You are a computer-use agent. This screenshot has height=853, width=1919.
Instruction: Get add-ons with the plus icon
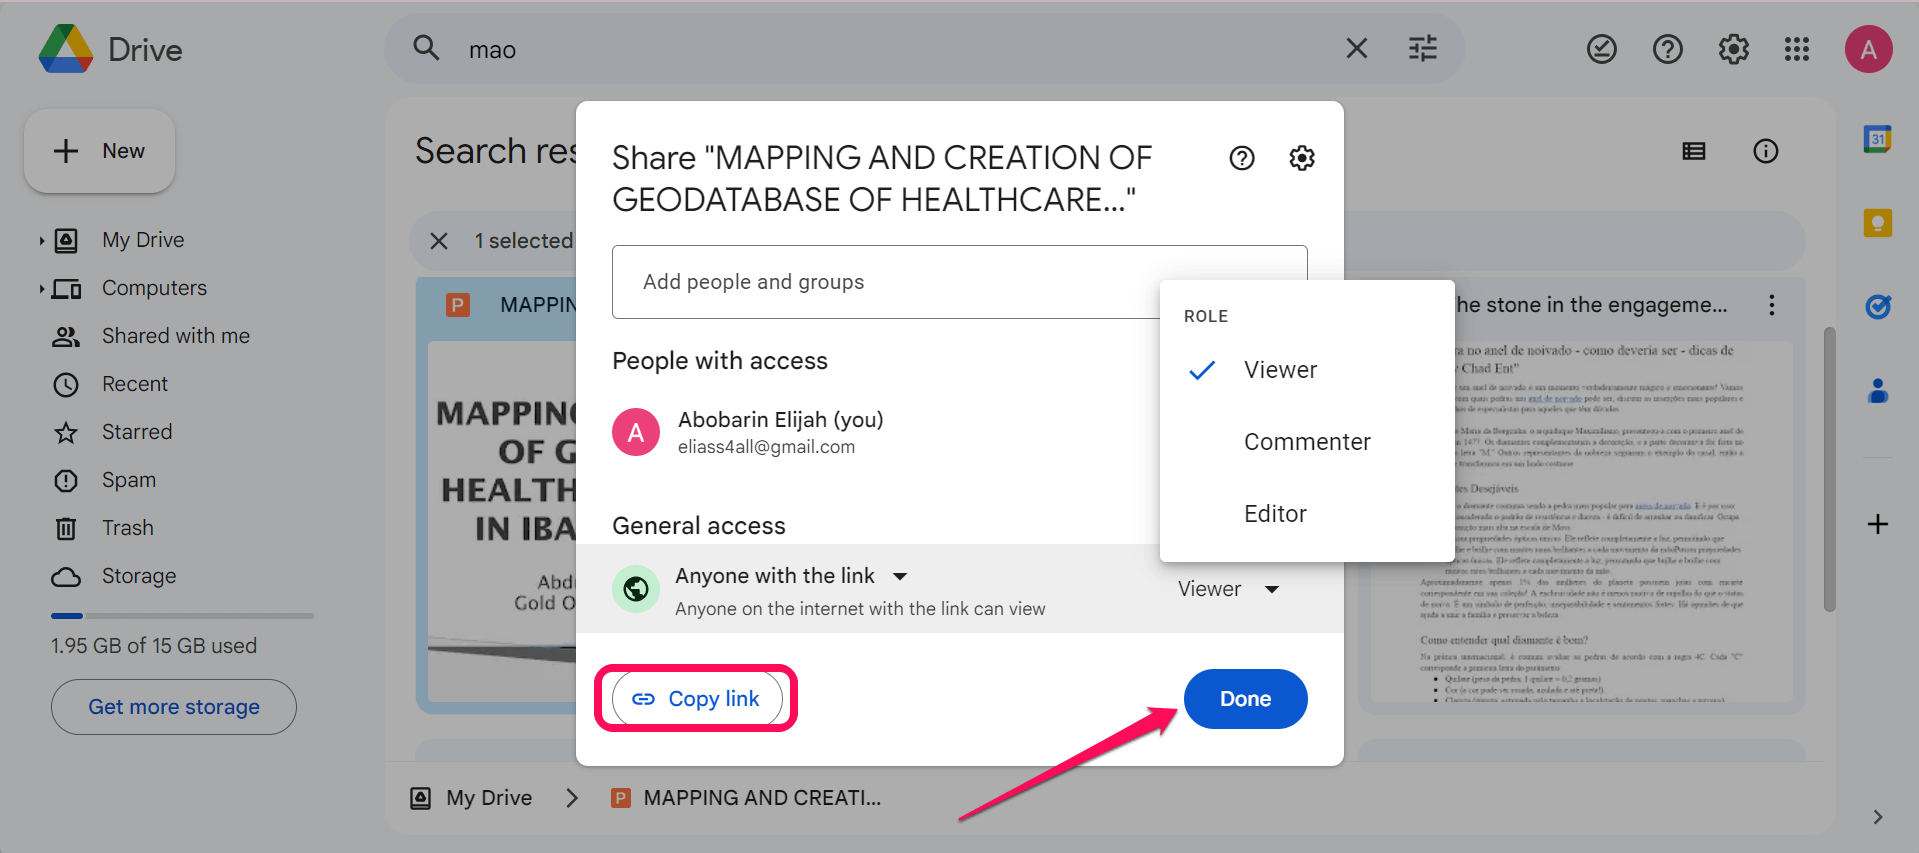[x=1877, y=524]
